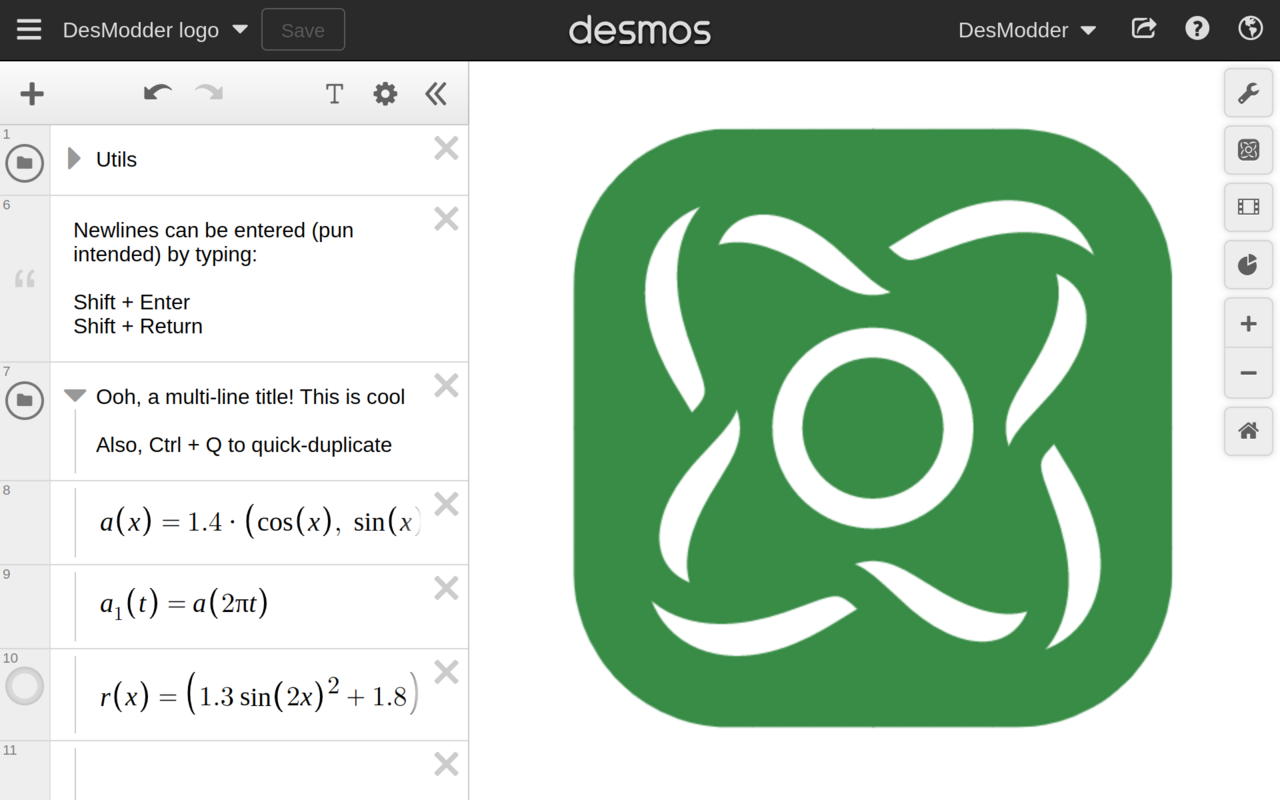
Task: Delete the Newlines note
Action: click(446, 219)
